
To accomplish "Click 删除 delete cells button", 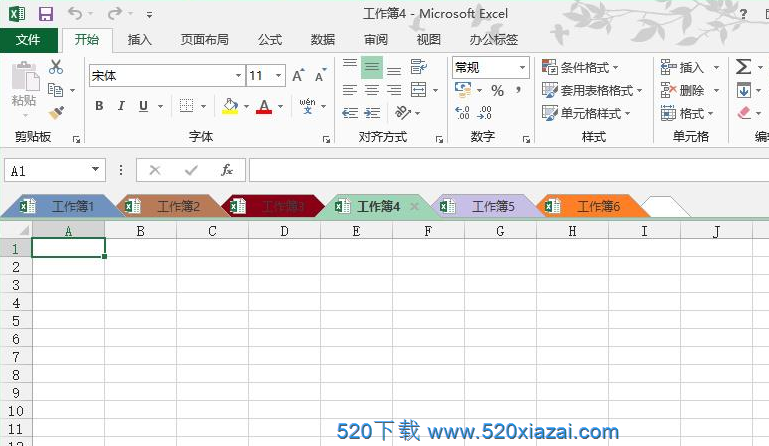I will [x=683, y=90].
